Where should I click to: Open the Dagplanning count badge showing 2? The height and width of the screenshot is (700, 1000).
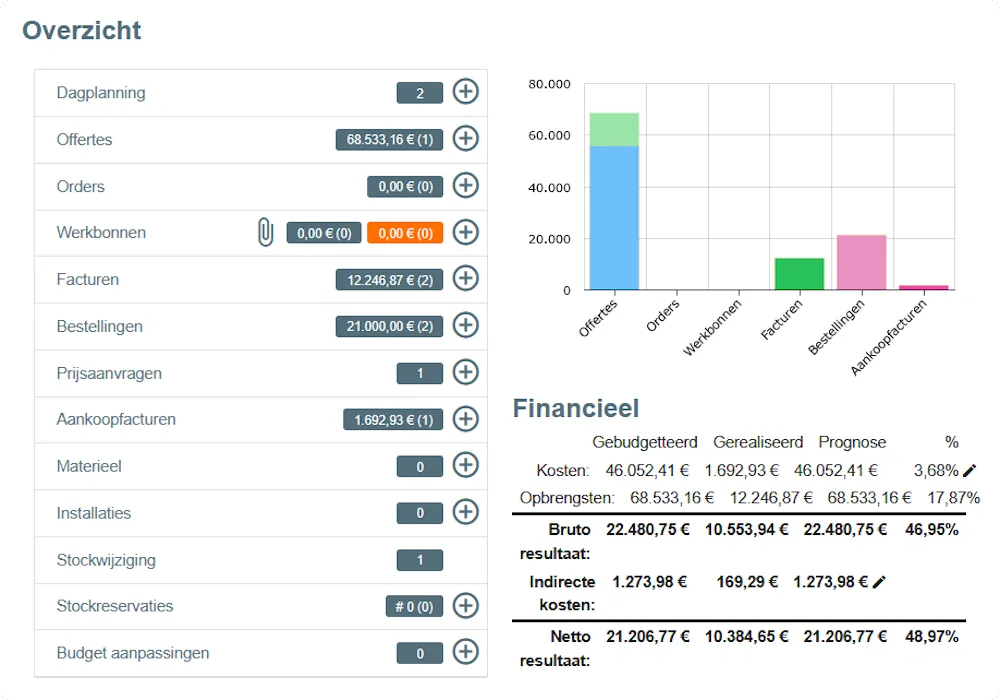[x=420, y=93]
